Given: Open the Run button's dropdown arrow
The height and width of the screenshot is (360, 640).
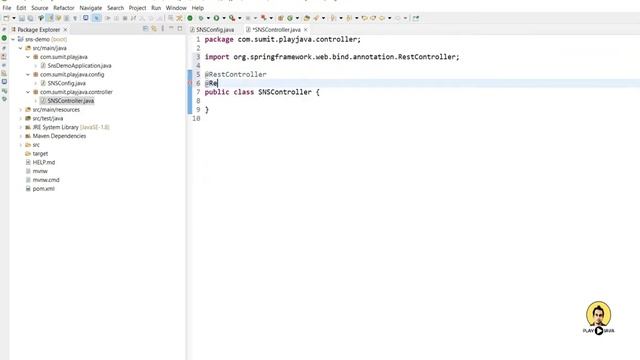Looking at the screenshot, I should (x=224, y=18).
